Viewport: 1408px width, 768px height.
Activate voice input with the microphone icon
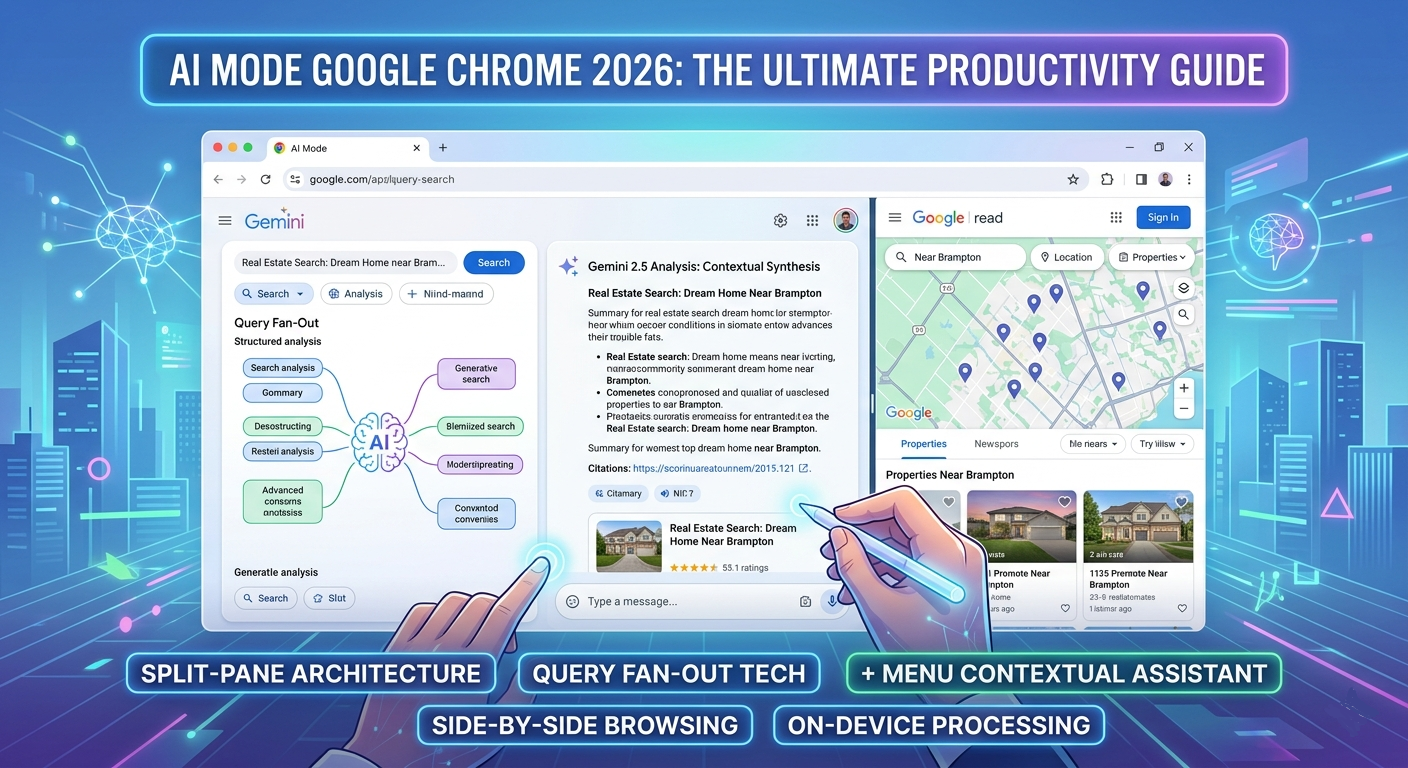[832, 601]
